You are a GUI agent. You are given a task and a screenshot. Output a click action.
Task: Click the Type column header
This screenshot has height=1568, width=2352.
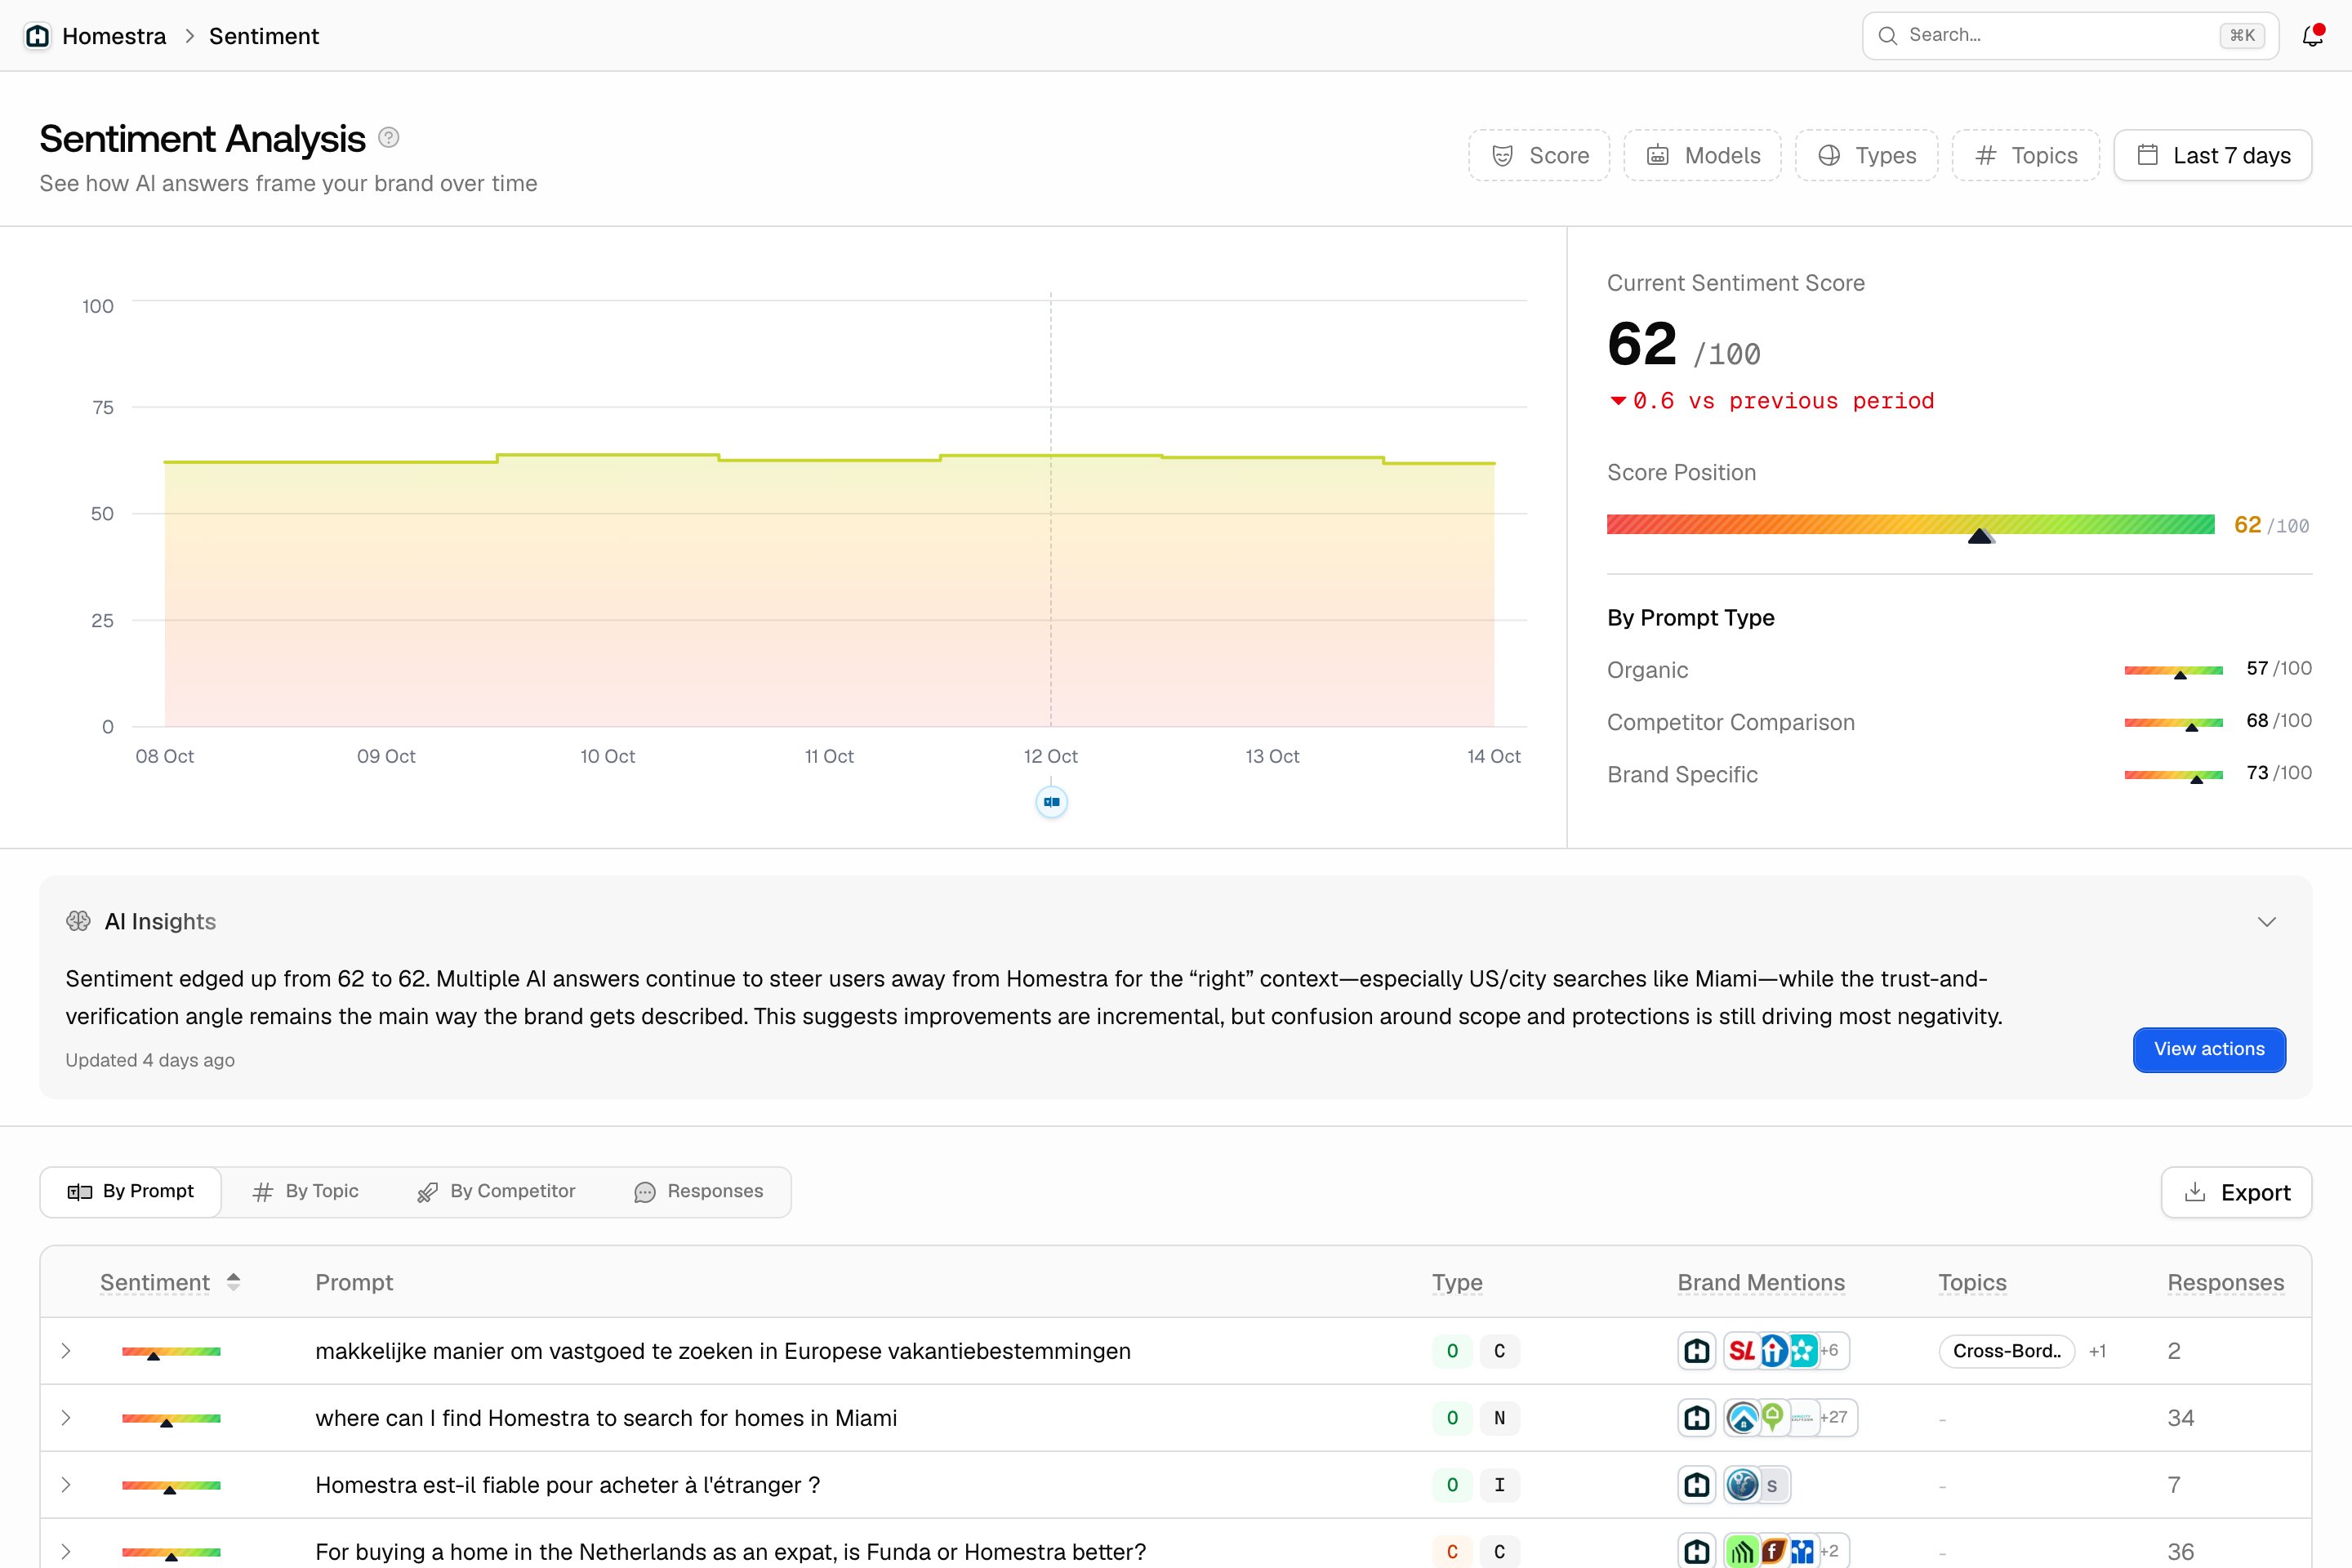[x=1457, y=1282]
